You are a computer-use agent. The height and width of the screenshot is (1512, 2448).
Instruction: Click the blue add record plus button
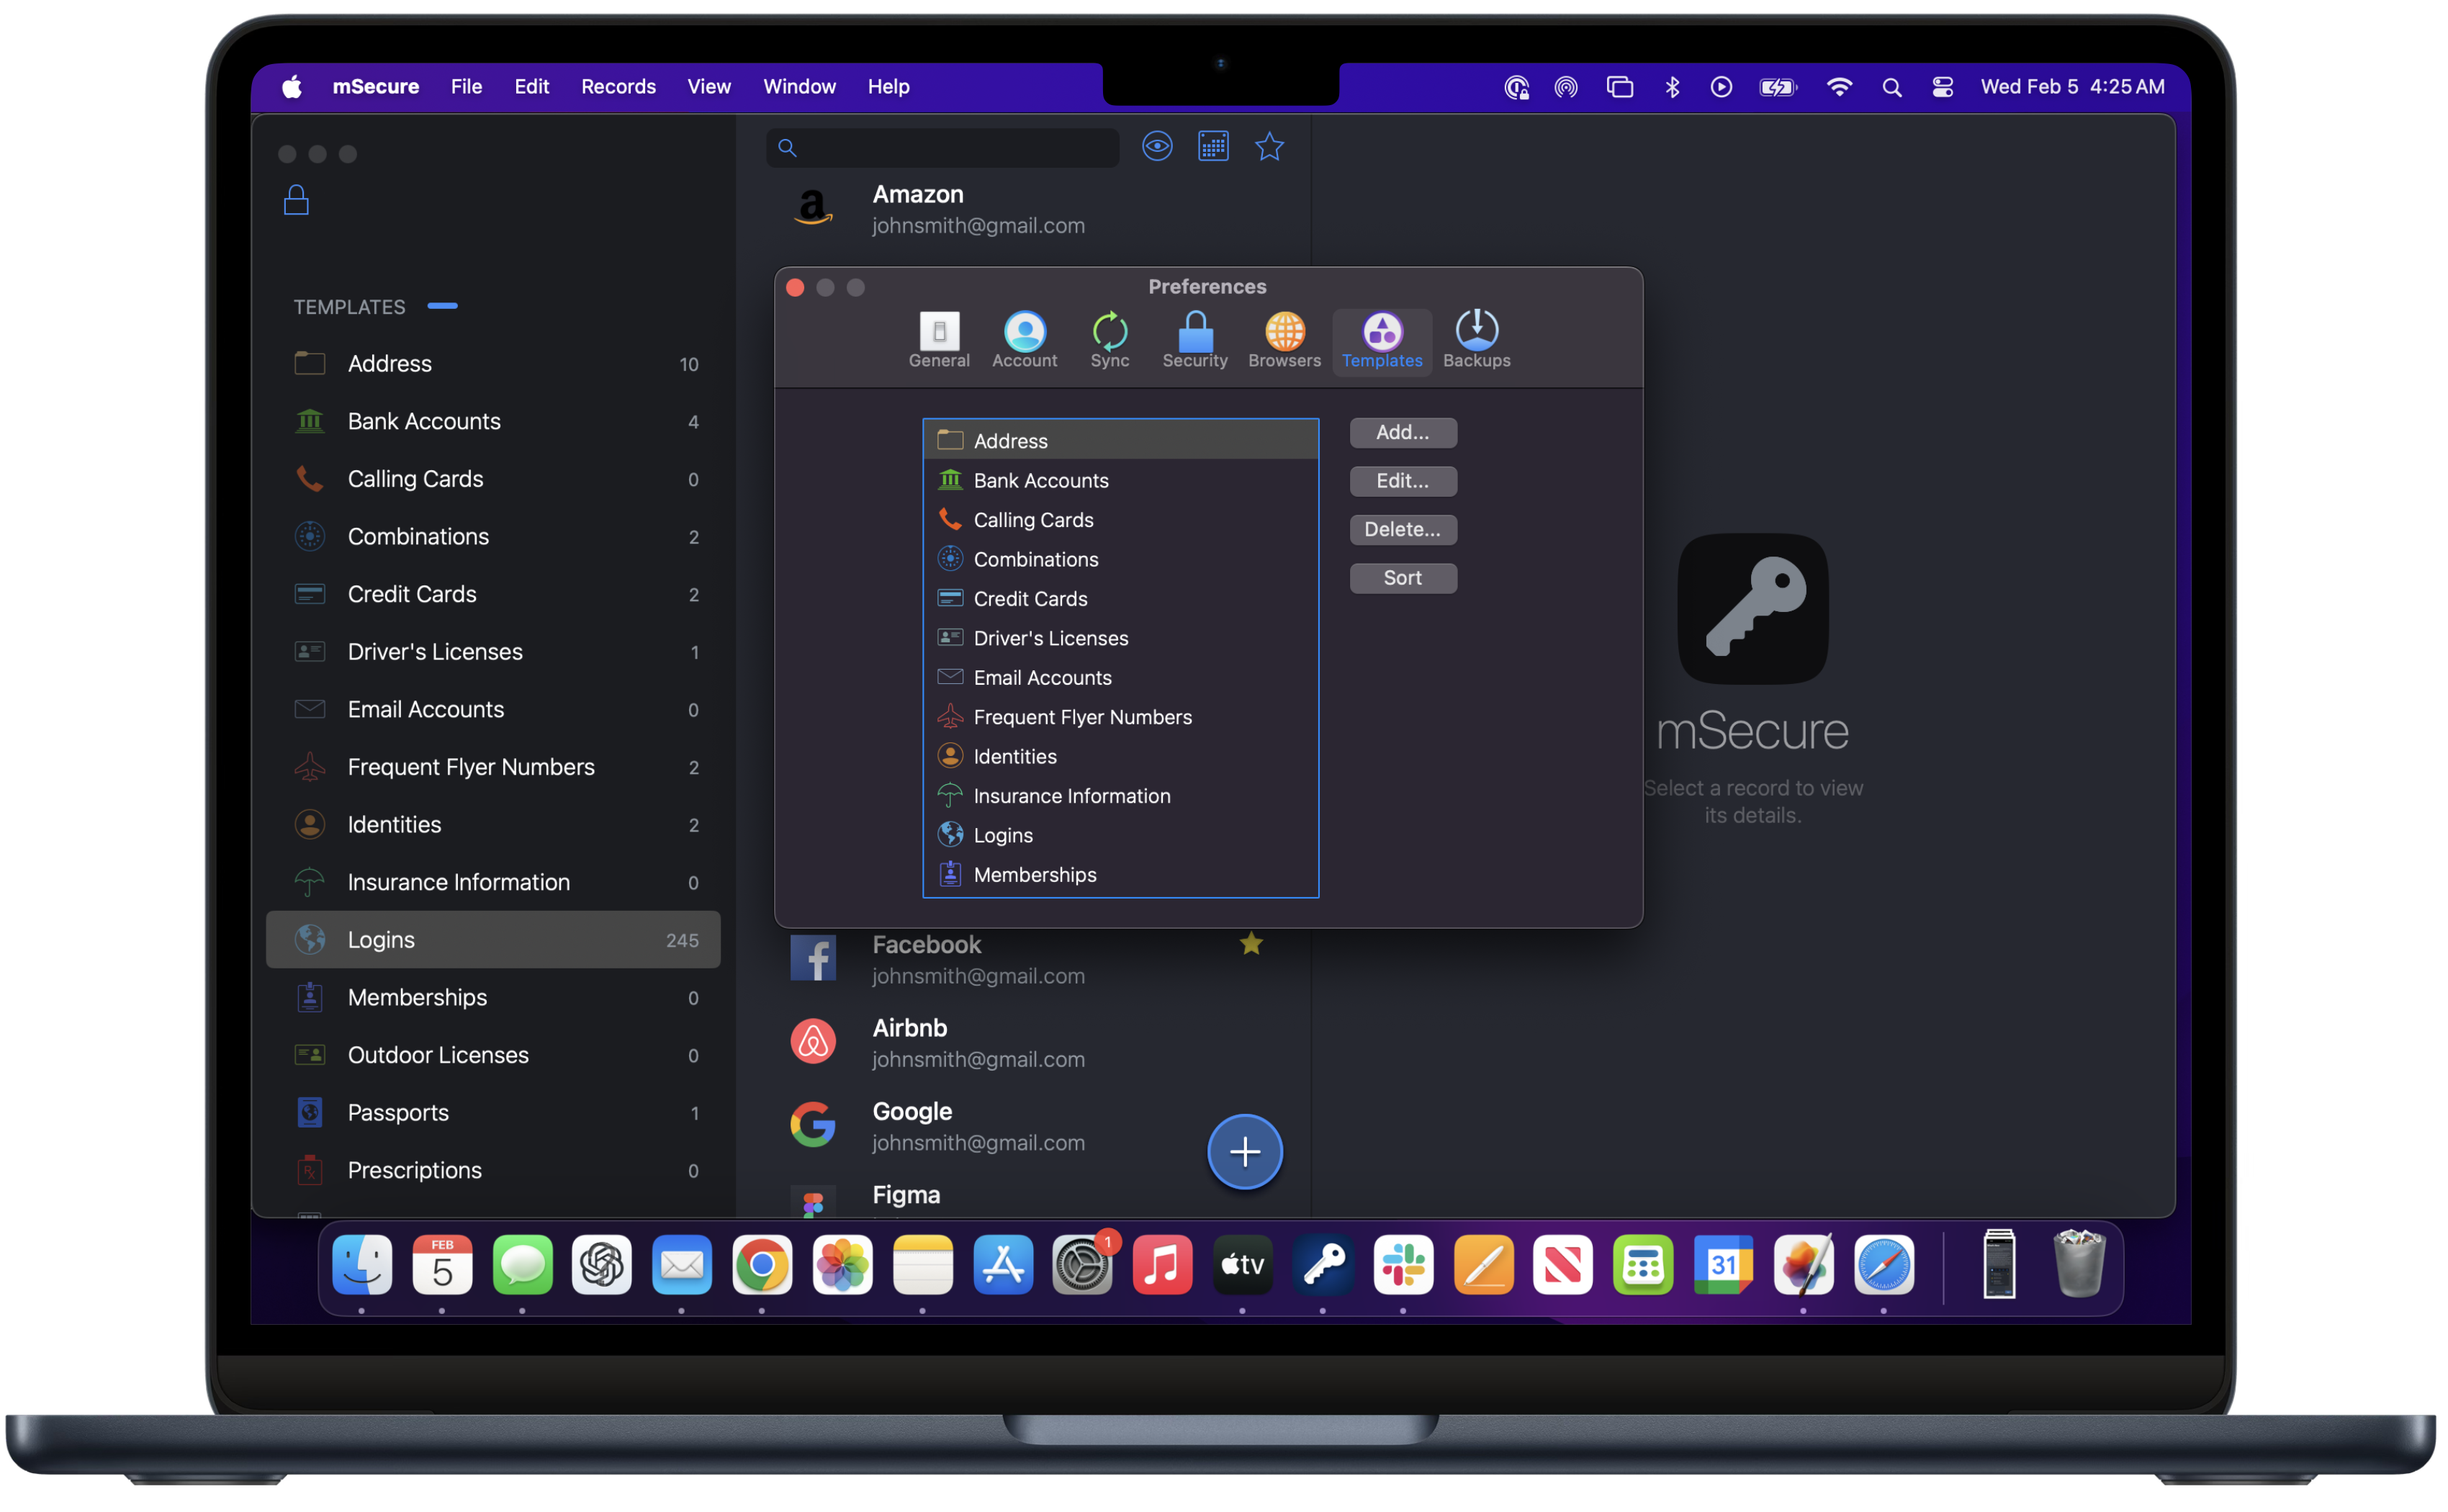tap(1244, 1152)
